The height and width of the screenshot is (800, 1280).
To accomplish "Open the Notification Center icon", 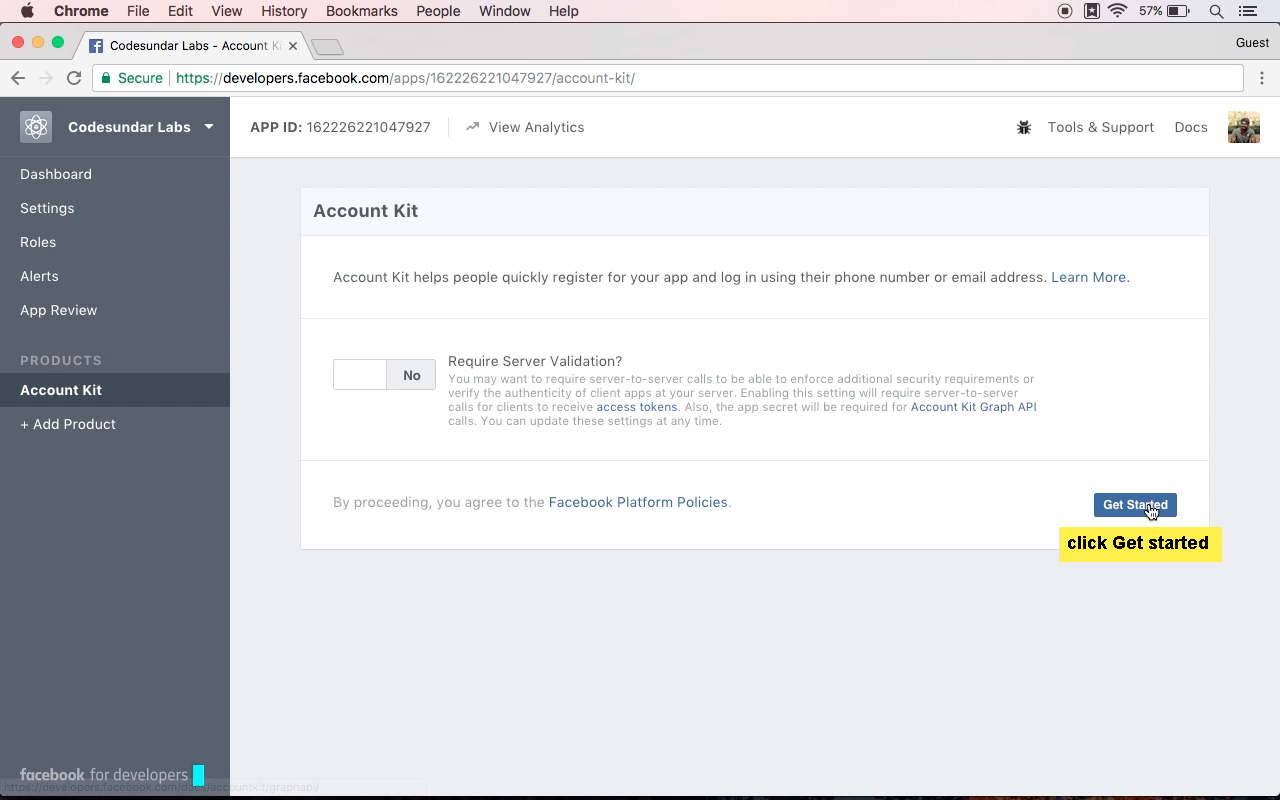I will 1247,11.
